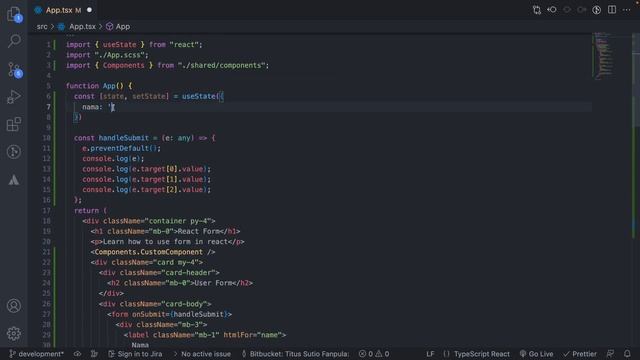Viewport: 640px width, 360px height.
Task: Change the LF end-of-line sequence
Action: click(430, 354)
